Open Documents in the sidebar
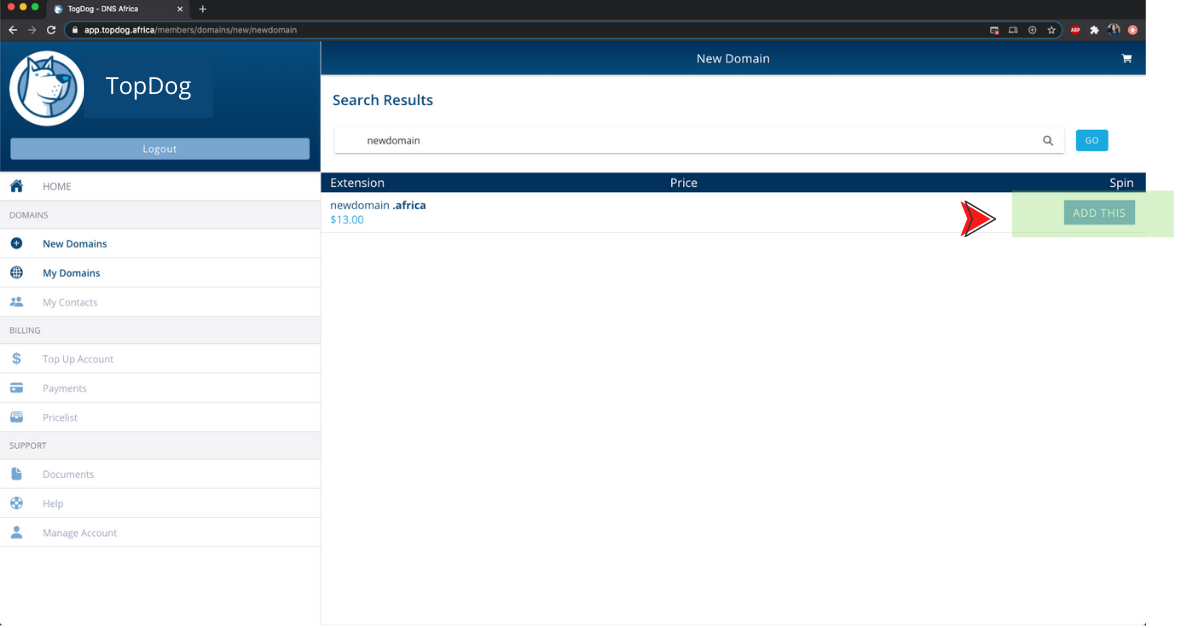1200x628 pixels. [x=160, y=474]
